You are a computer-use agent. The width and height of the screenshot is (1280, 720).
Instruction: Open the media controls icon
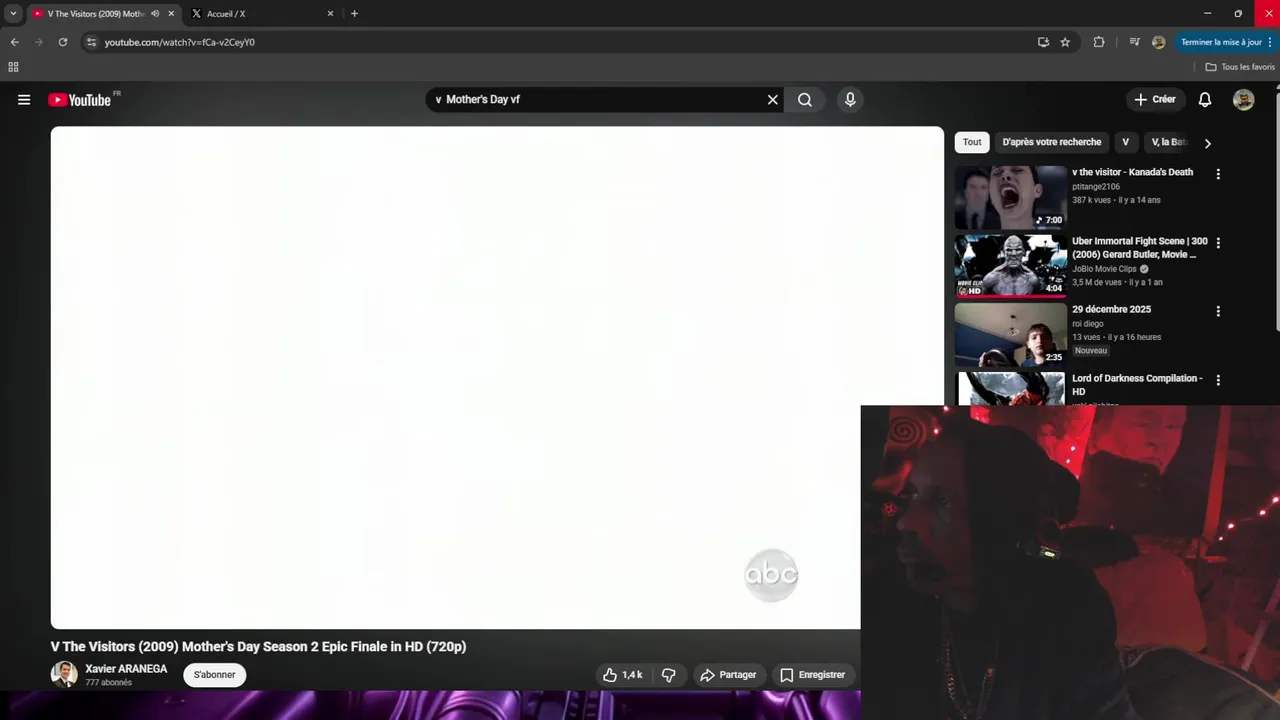pyautogui.click(x=1134, y=42)
